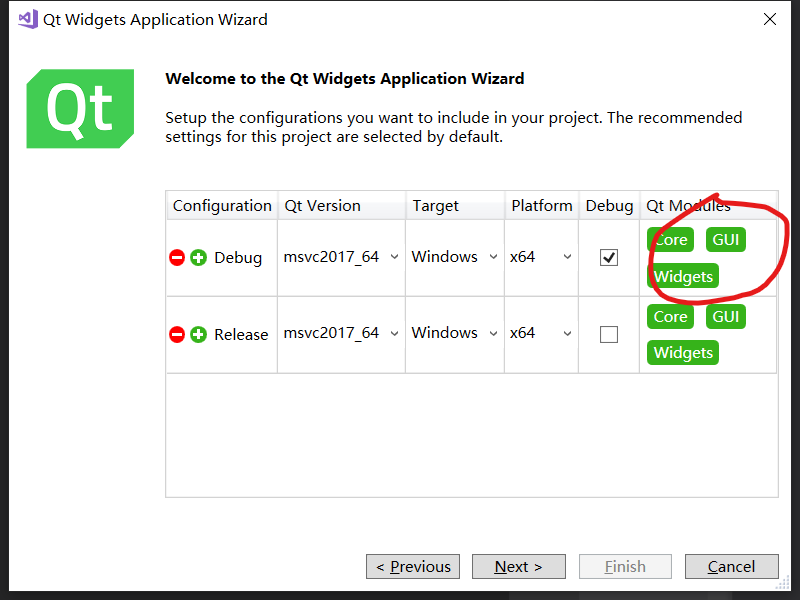Check the Debug checkbox in Release row

point(609,335)
